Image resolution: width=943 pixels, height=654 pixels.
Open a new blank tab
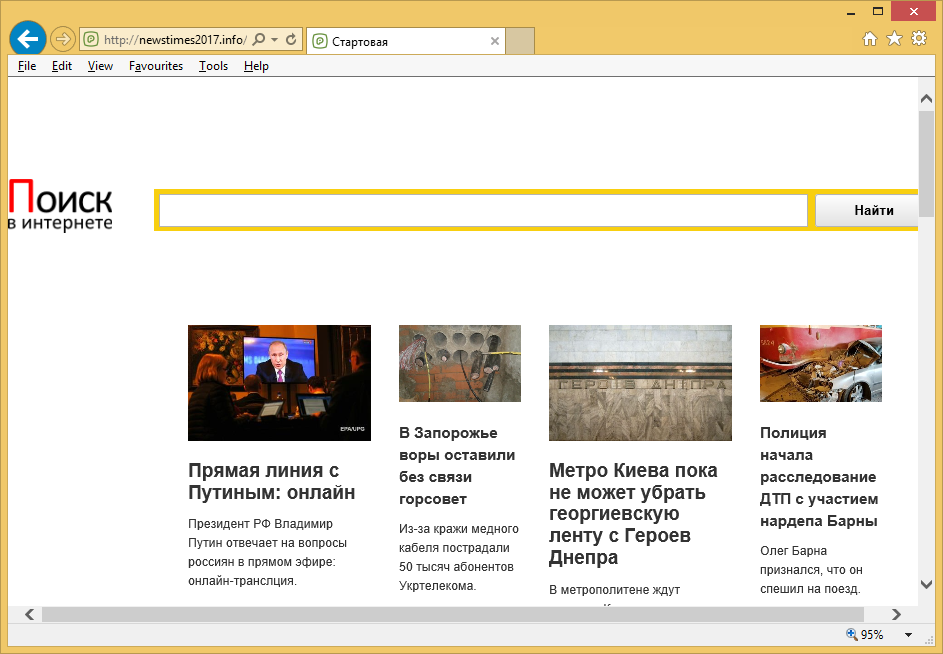(520, 41)
